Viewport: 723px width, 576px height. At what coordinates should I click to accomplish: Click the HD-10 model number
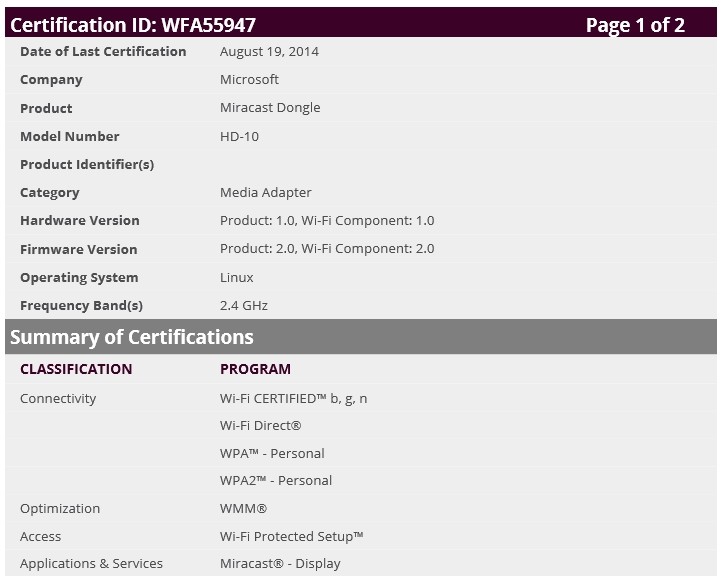click(x=239, y=136)
